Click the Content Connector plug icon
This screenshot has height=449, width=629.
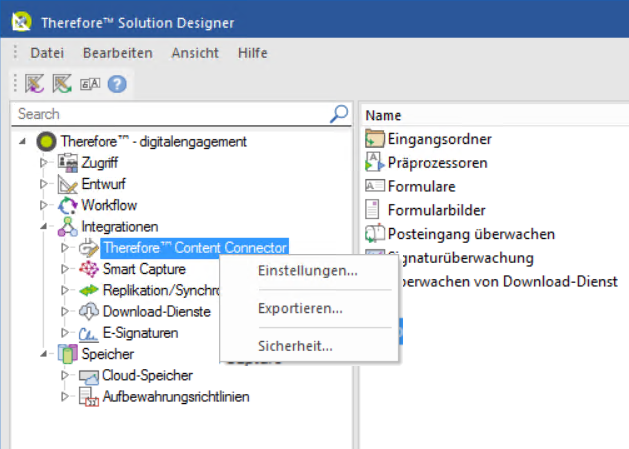pyautogui.click(x=89, y=248)
